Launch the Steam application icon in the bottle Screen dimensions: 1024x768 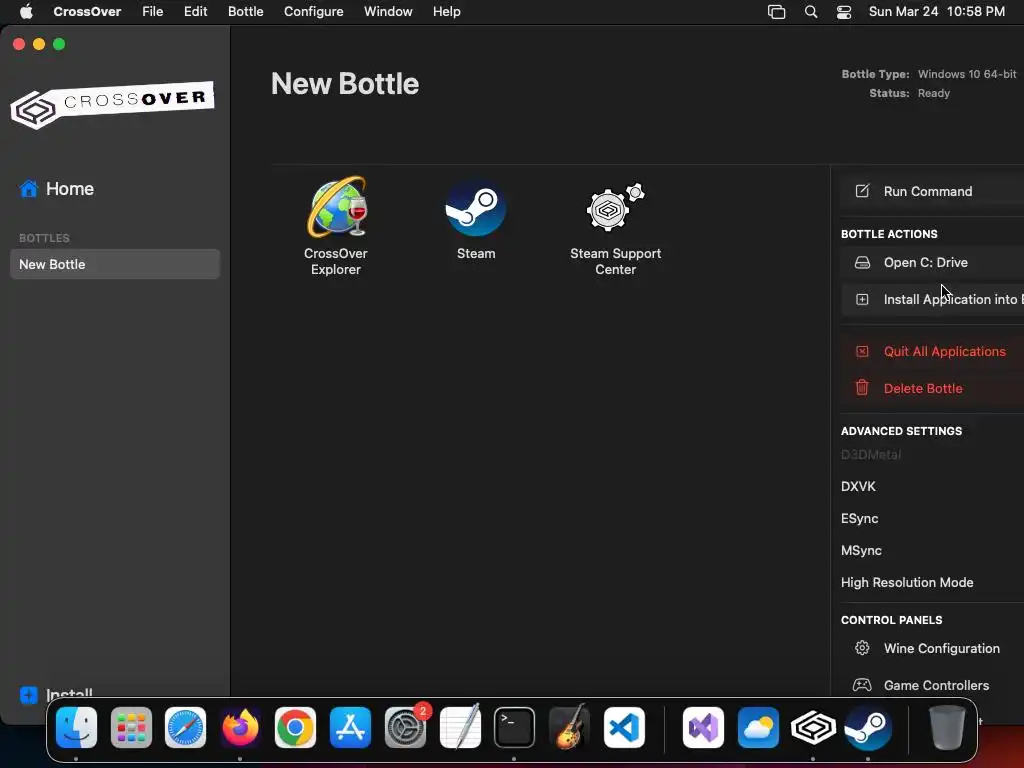point(475,208)
